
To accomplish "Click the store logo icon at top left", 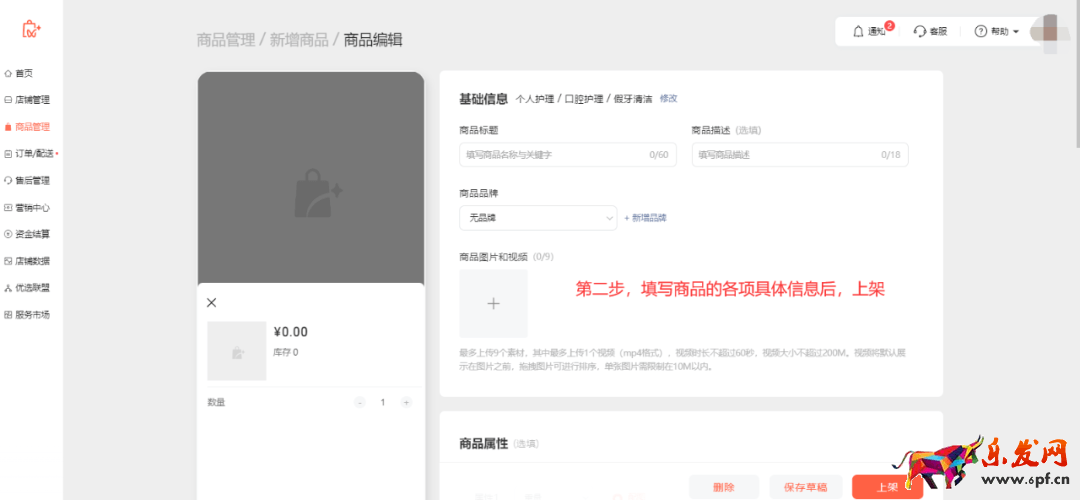I will (x=31, y=29).
